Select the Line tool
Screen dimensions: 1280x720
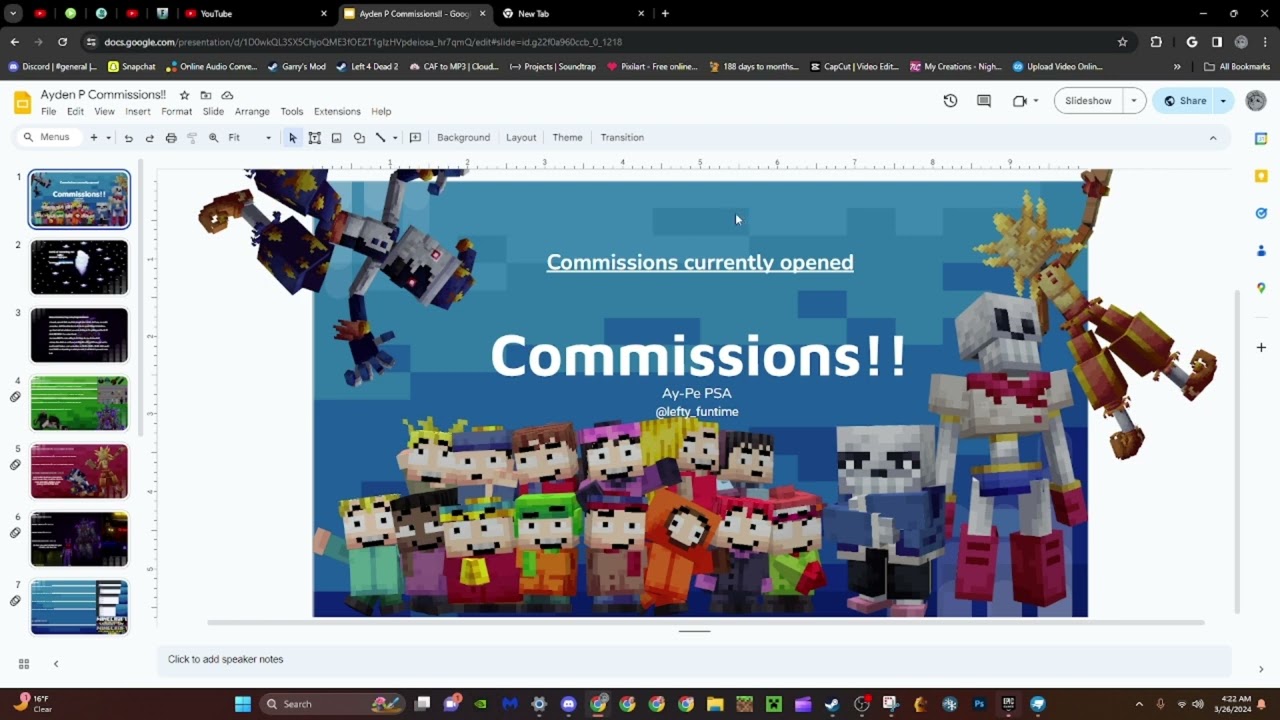(380, 138)
